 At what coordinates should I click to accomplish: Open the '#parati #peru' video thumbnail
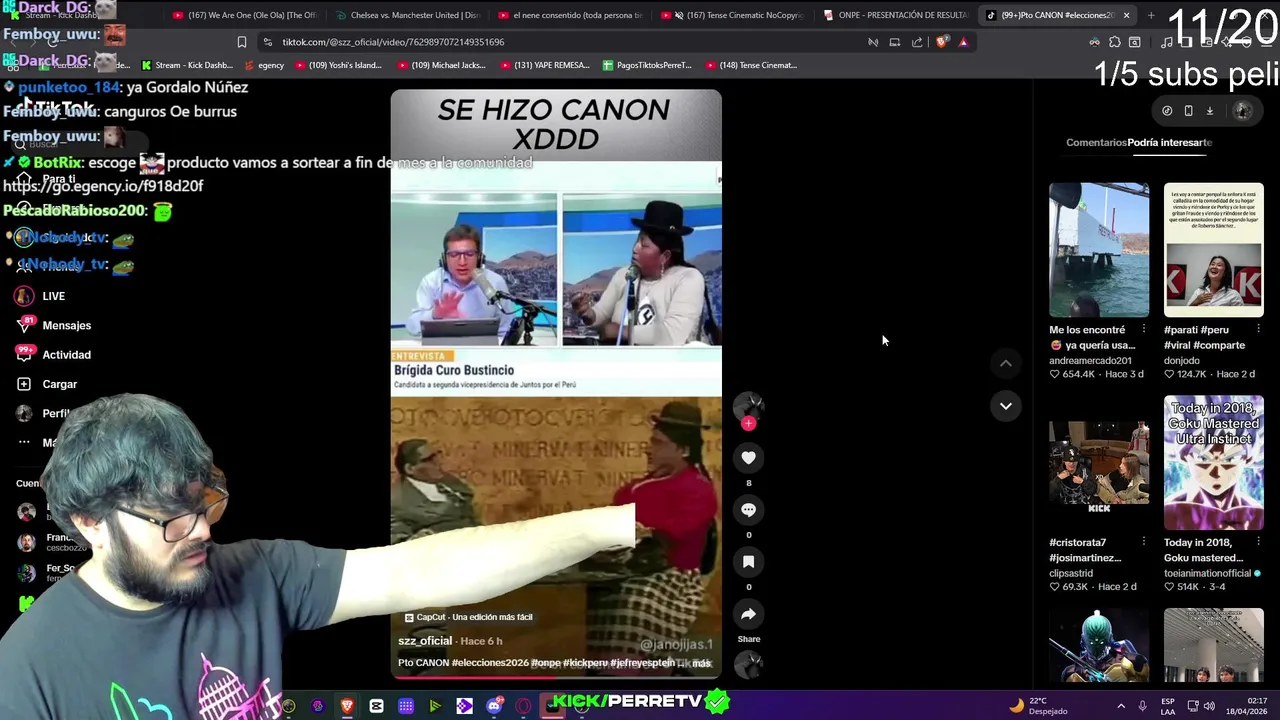coord(1214,249)
